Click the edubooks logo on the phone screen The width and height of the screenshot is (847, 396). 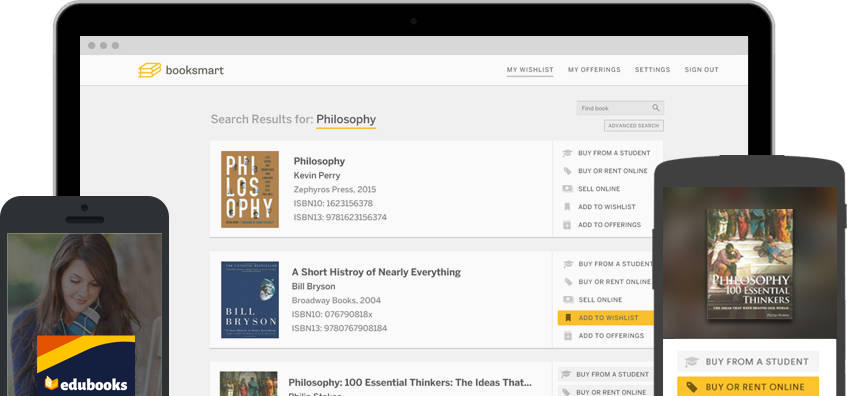point(86,384)
